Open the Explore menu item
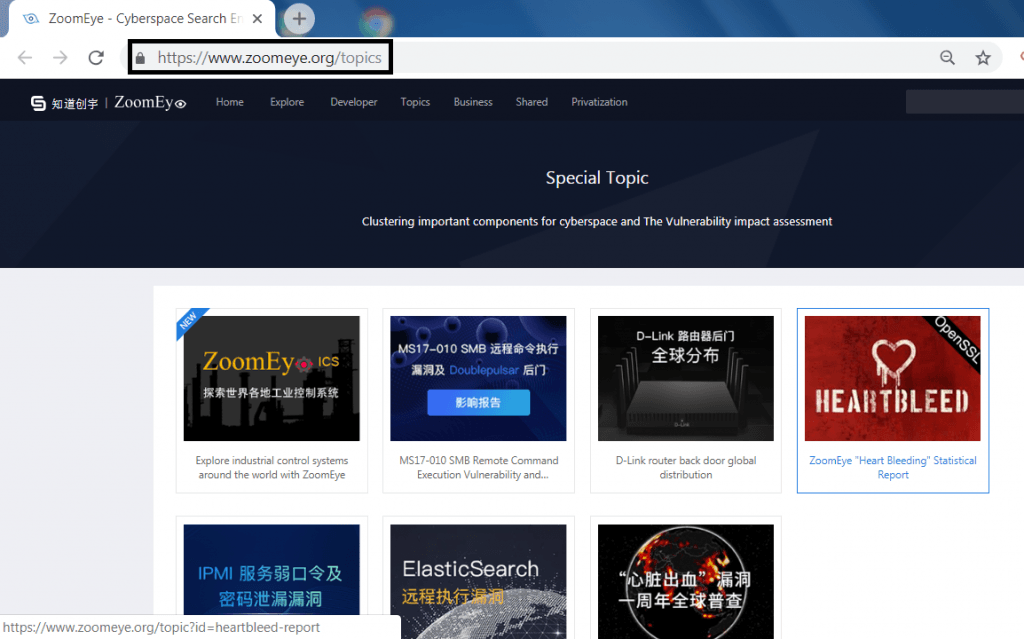Viewport: 1024px width, 639px height. coord(287,102)
